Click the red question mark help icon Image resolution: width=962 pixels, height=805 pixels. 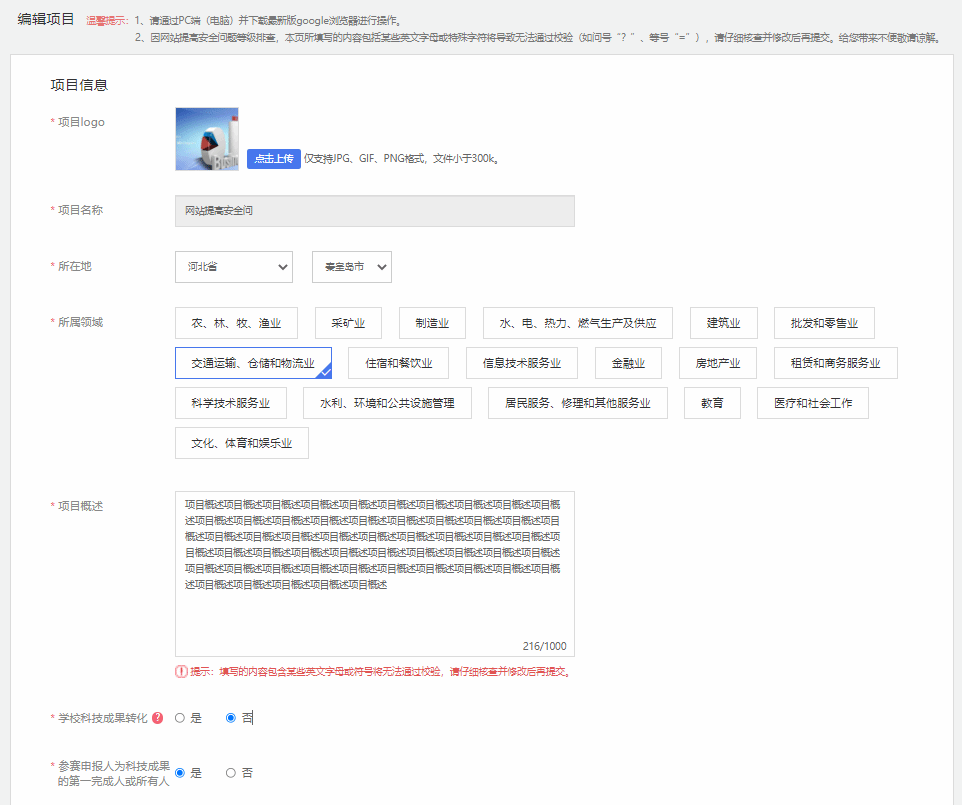click(158, 718)
